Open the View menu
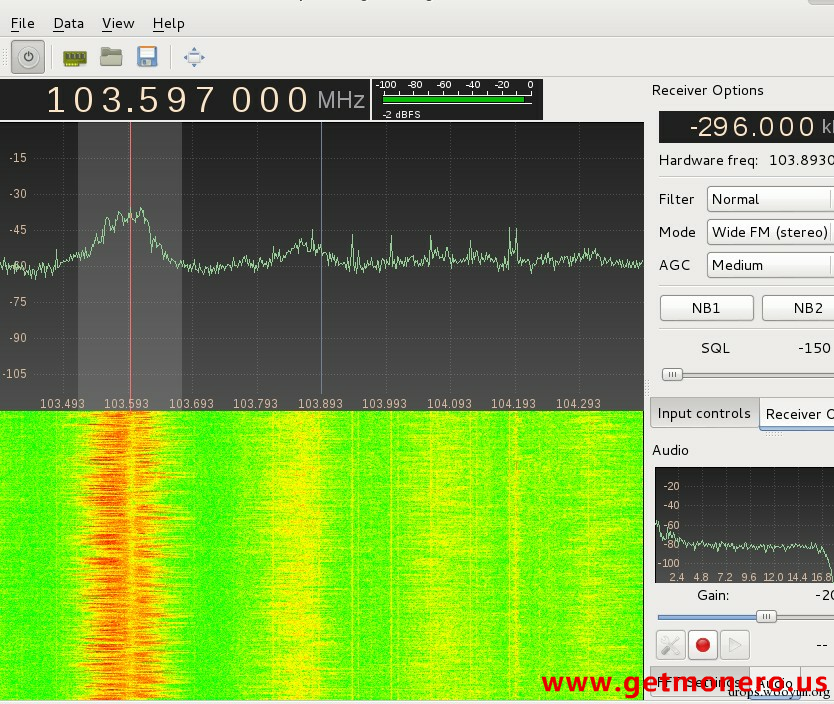The image size is (834, 704). pos(118,23)
